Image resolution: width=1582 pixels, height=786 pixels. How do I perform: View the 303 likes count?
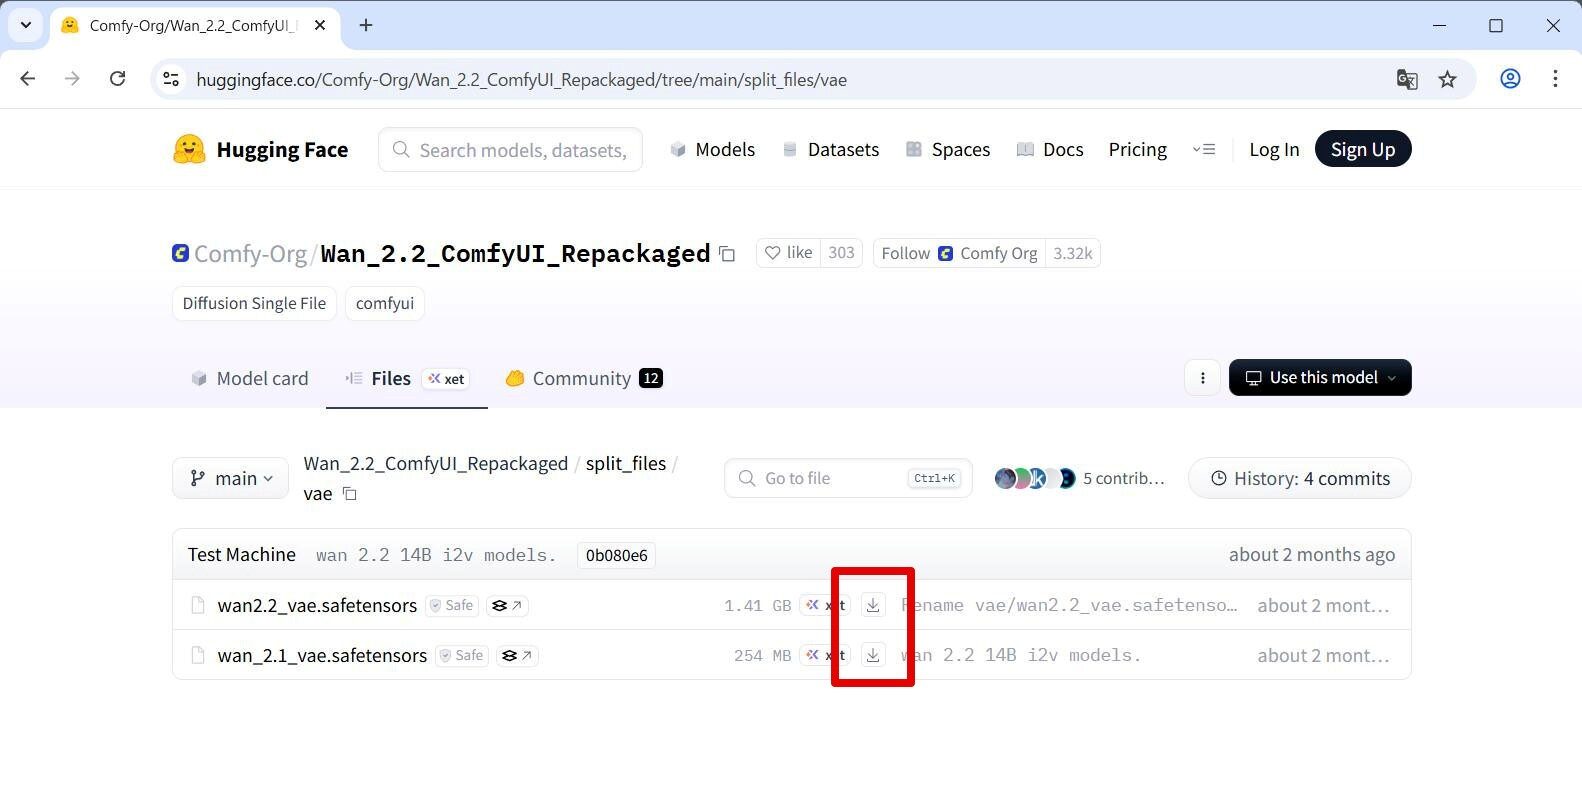coord(841,253)
